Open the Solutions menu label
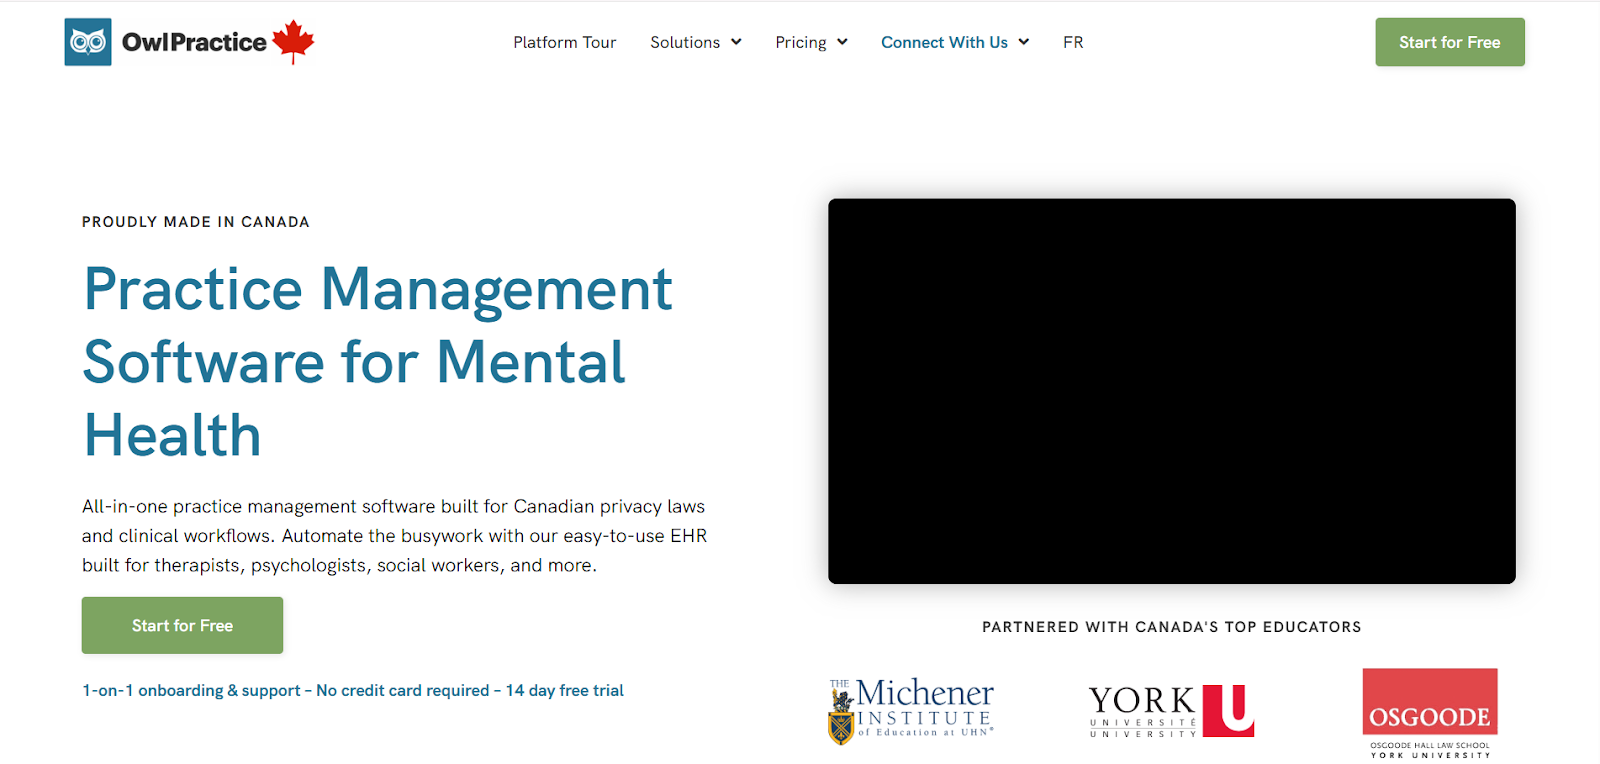 pyautogui.click(x=685, y=42)
